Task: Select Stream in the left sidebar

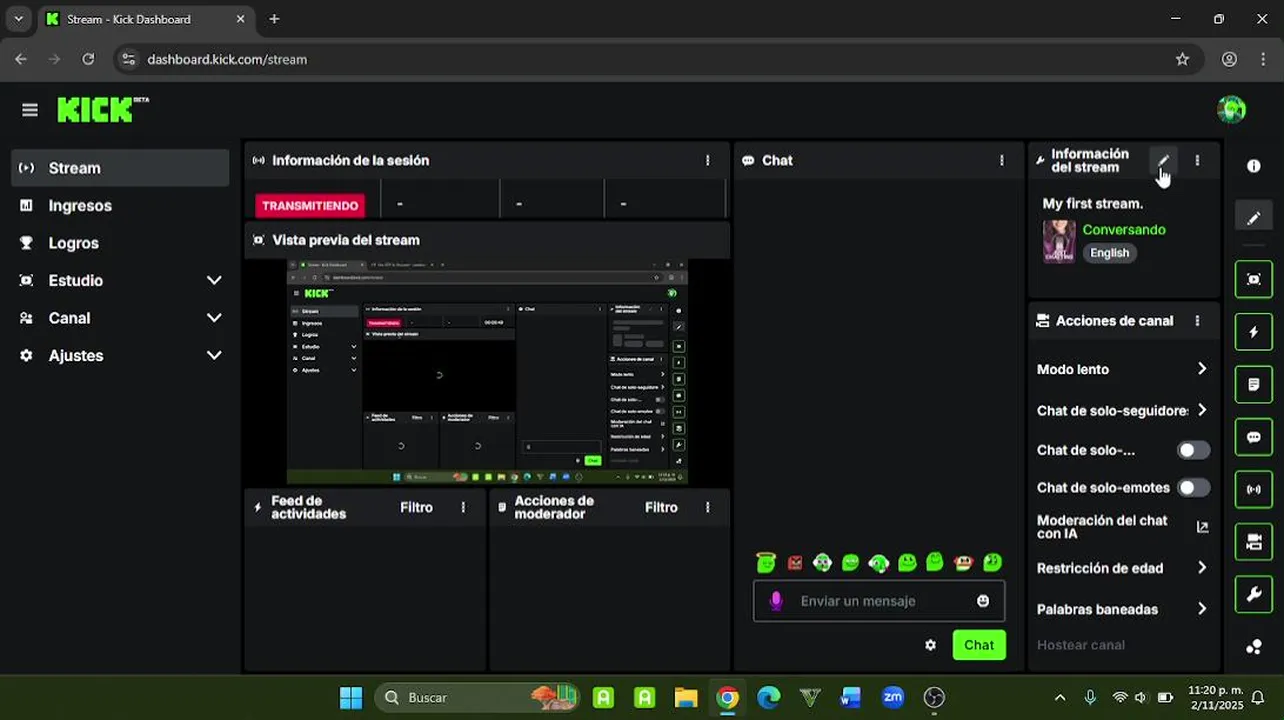Action: (x=120, y=168)
